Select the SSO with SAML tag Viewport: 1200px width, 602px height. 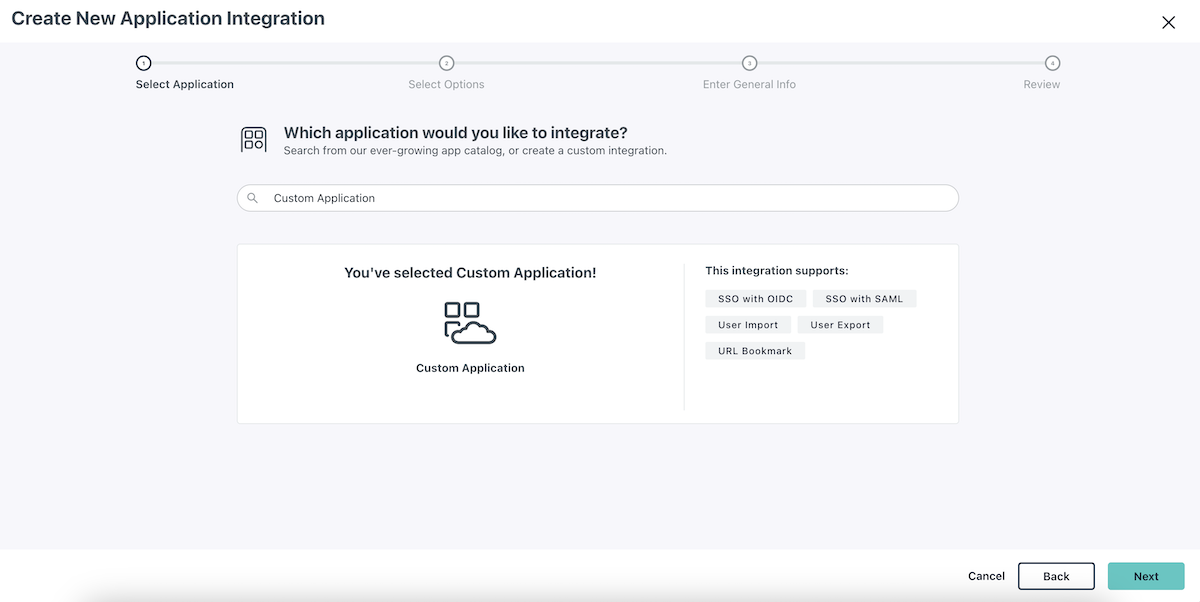[x=864, y=299]
